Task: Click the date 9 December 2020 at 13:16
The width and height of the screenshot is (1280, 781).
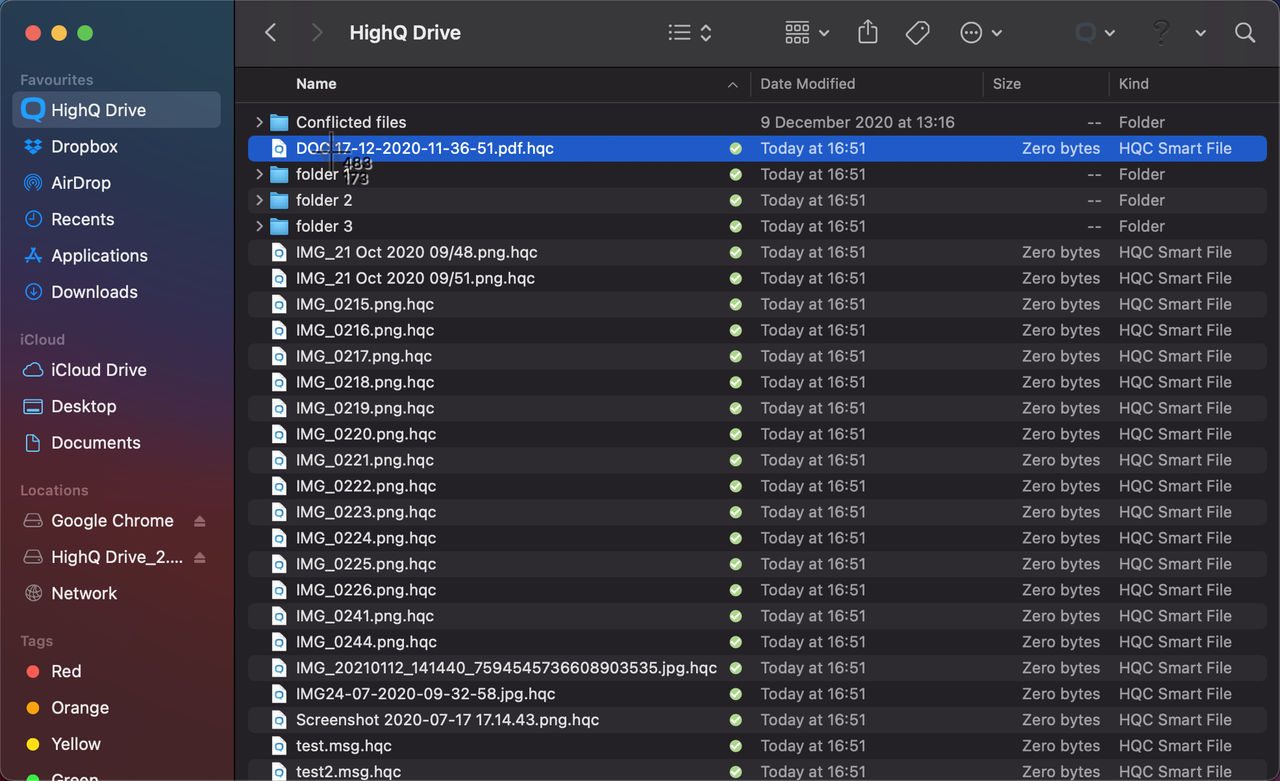Action: tap(857, 122)
